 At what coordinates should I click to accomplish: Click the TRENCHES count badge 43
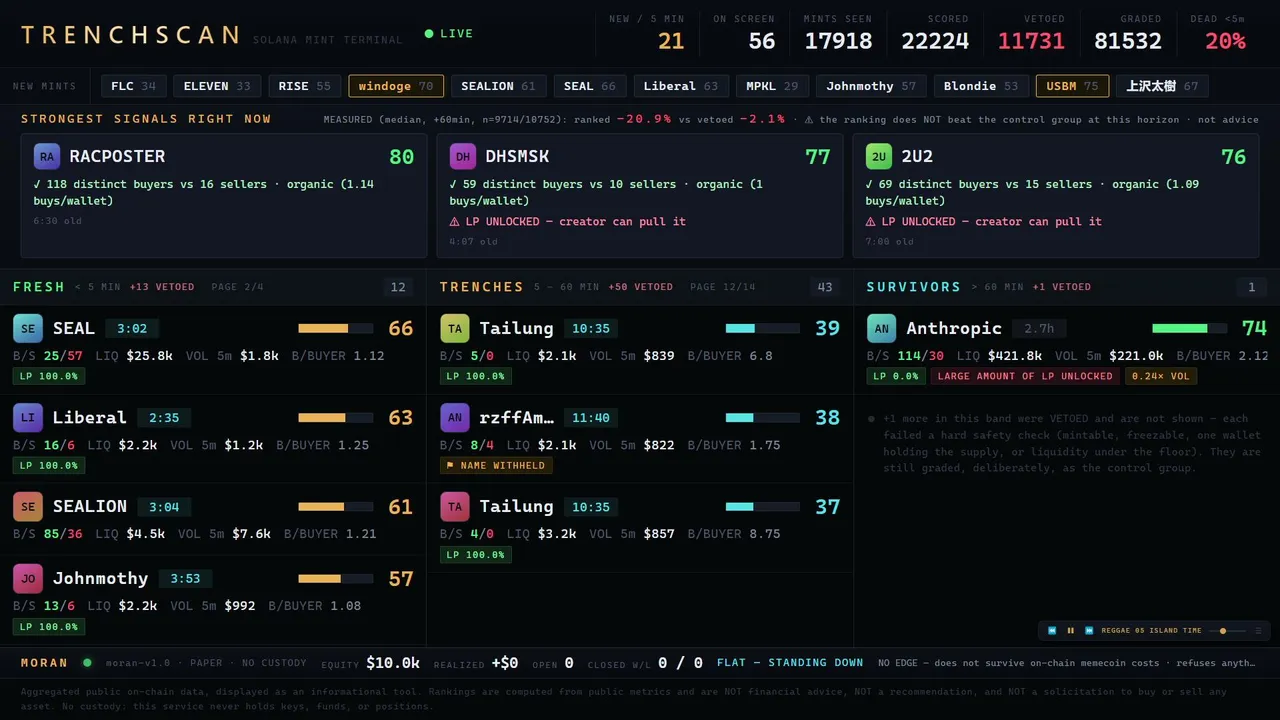pyautogui.click(x=825, y=287)
